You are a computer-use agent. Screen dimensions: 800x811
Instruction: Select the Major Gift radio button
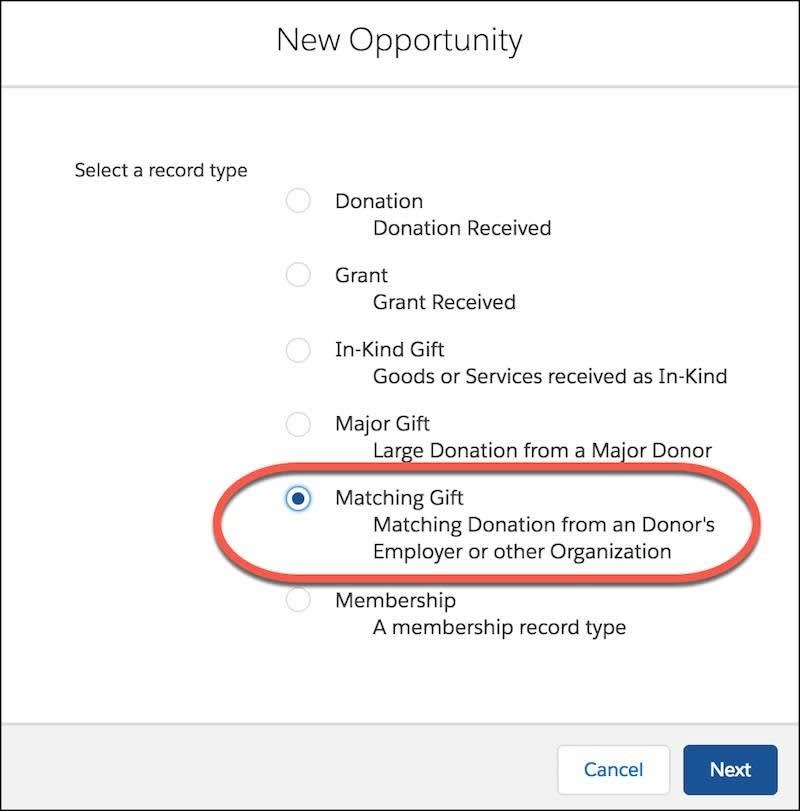(x=298, y=425)
